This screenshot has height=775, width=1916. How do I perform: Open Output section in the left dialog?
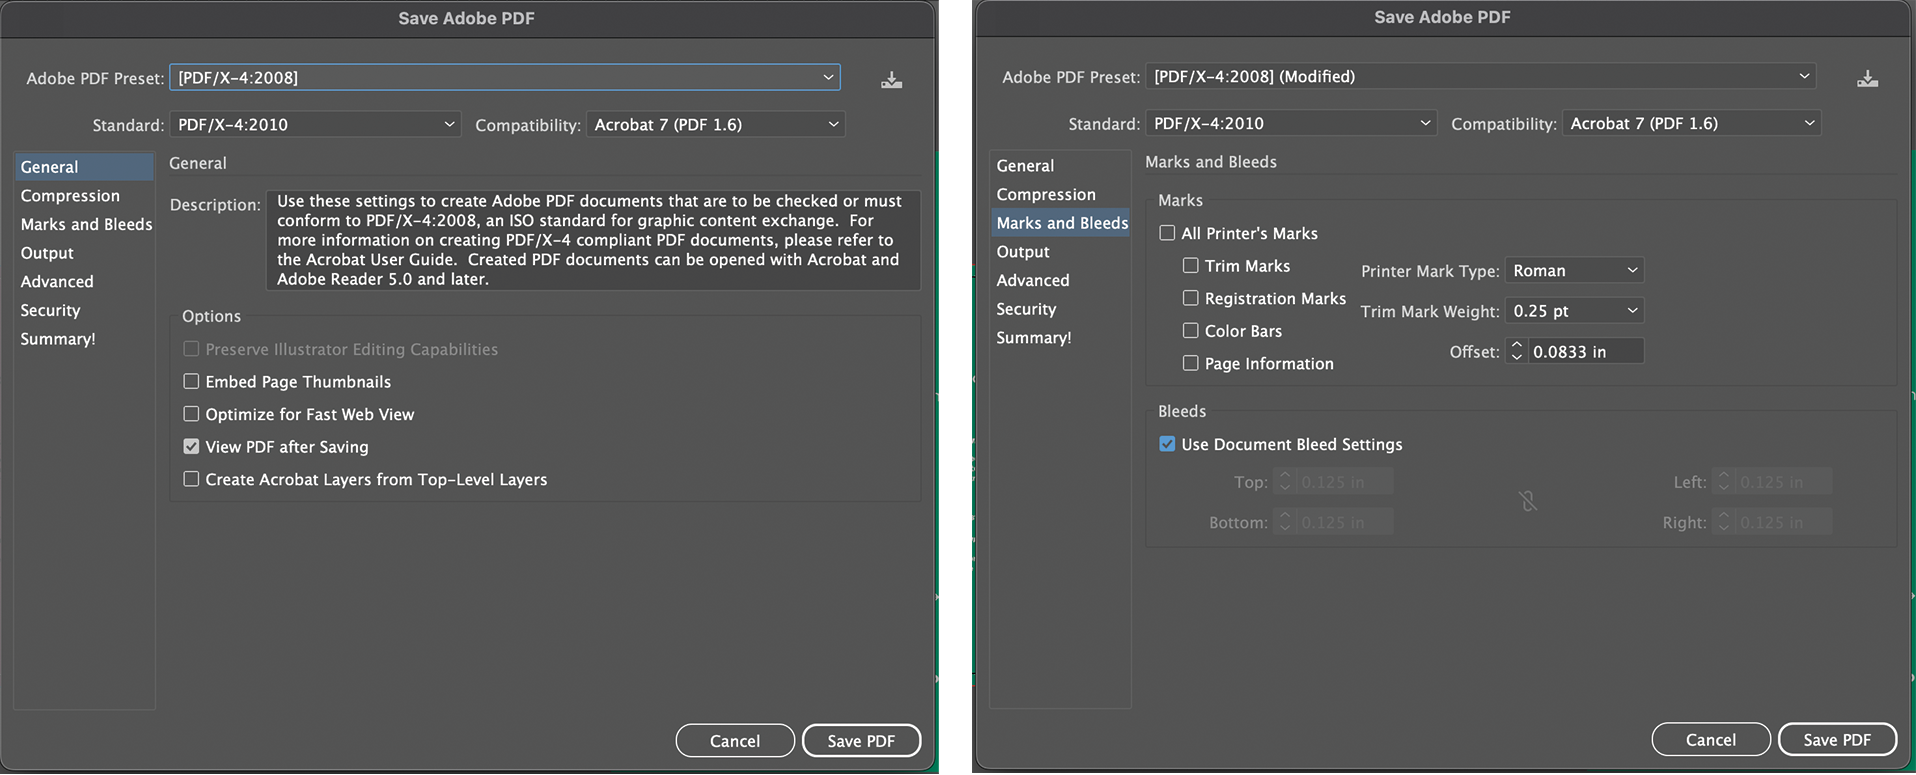click(85, 253)
